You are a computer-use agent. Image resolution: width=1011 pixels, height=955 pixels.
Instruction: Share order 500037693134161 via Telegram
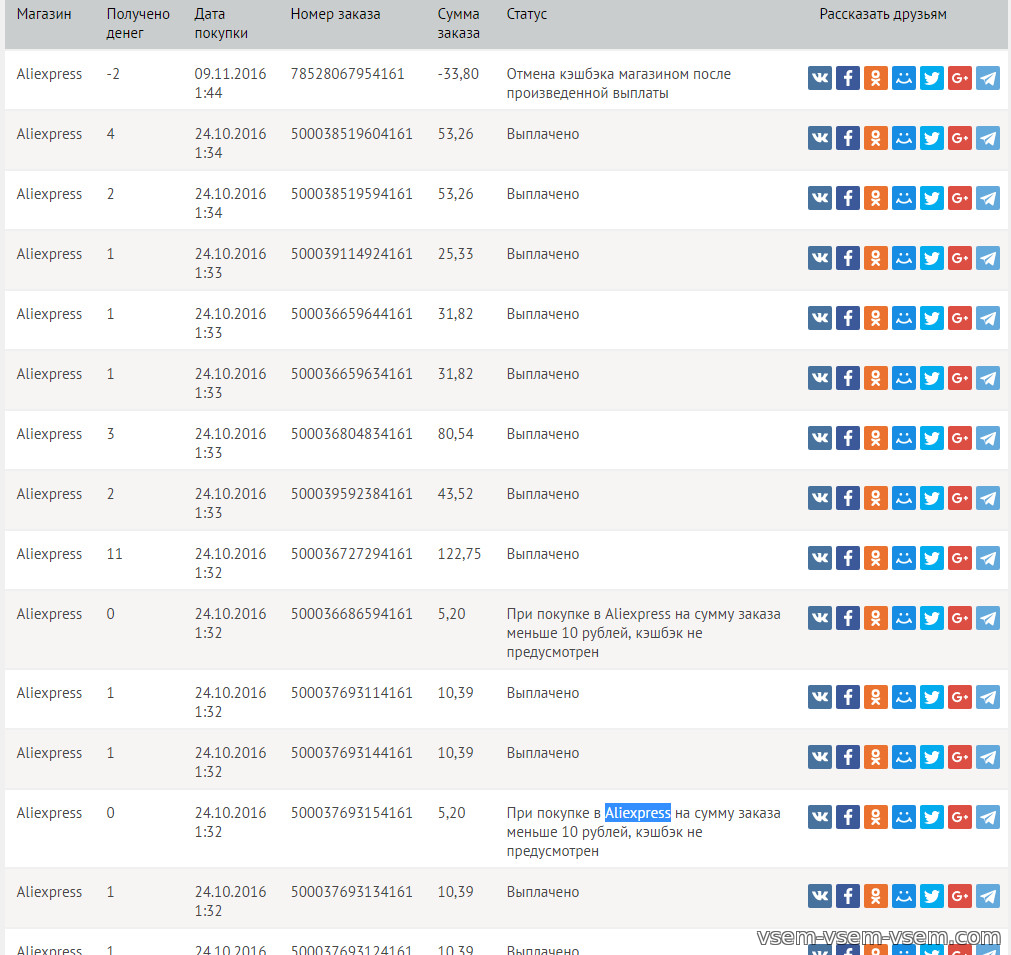coord(987,896)
